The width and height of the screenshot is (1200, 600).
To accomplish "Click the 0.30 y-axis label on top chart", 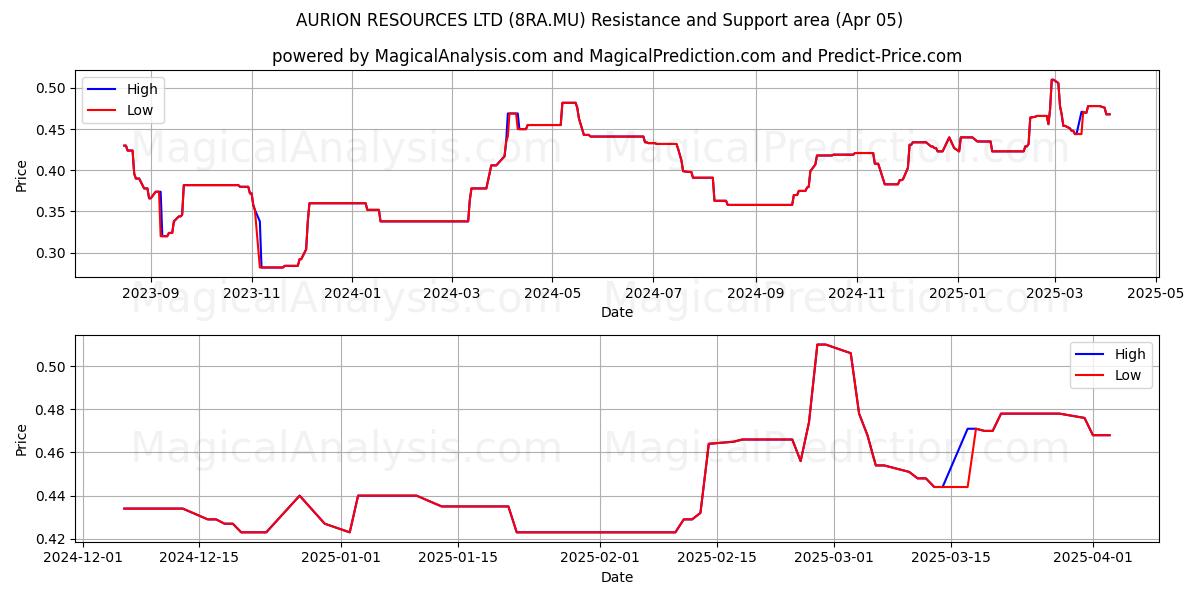I will (x=52, y=253).
